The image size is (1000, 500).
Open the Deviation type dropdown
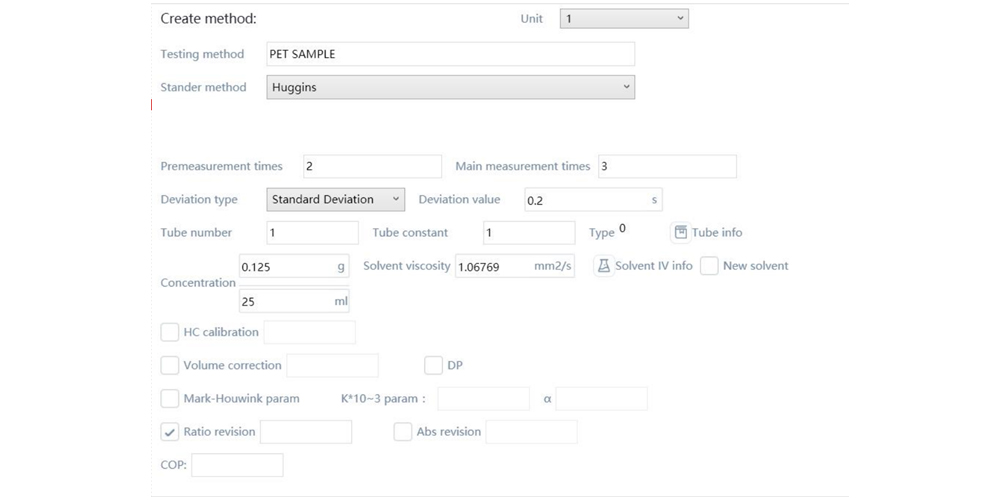coord(335,199)
